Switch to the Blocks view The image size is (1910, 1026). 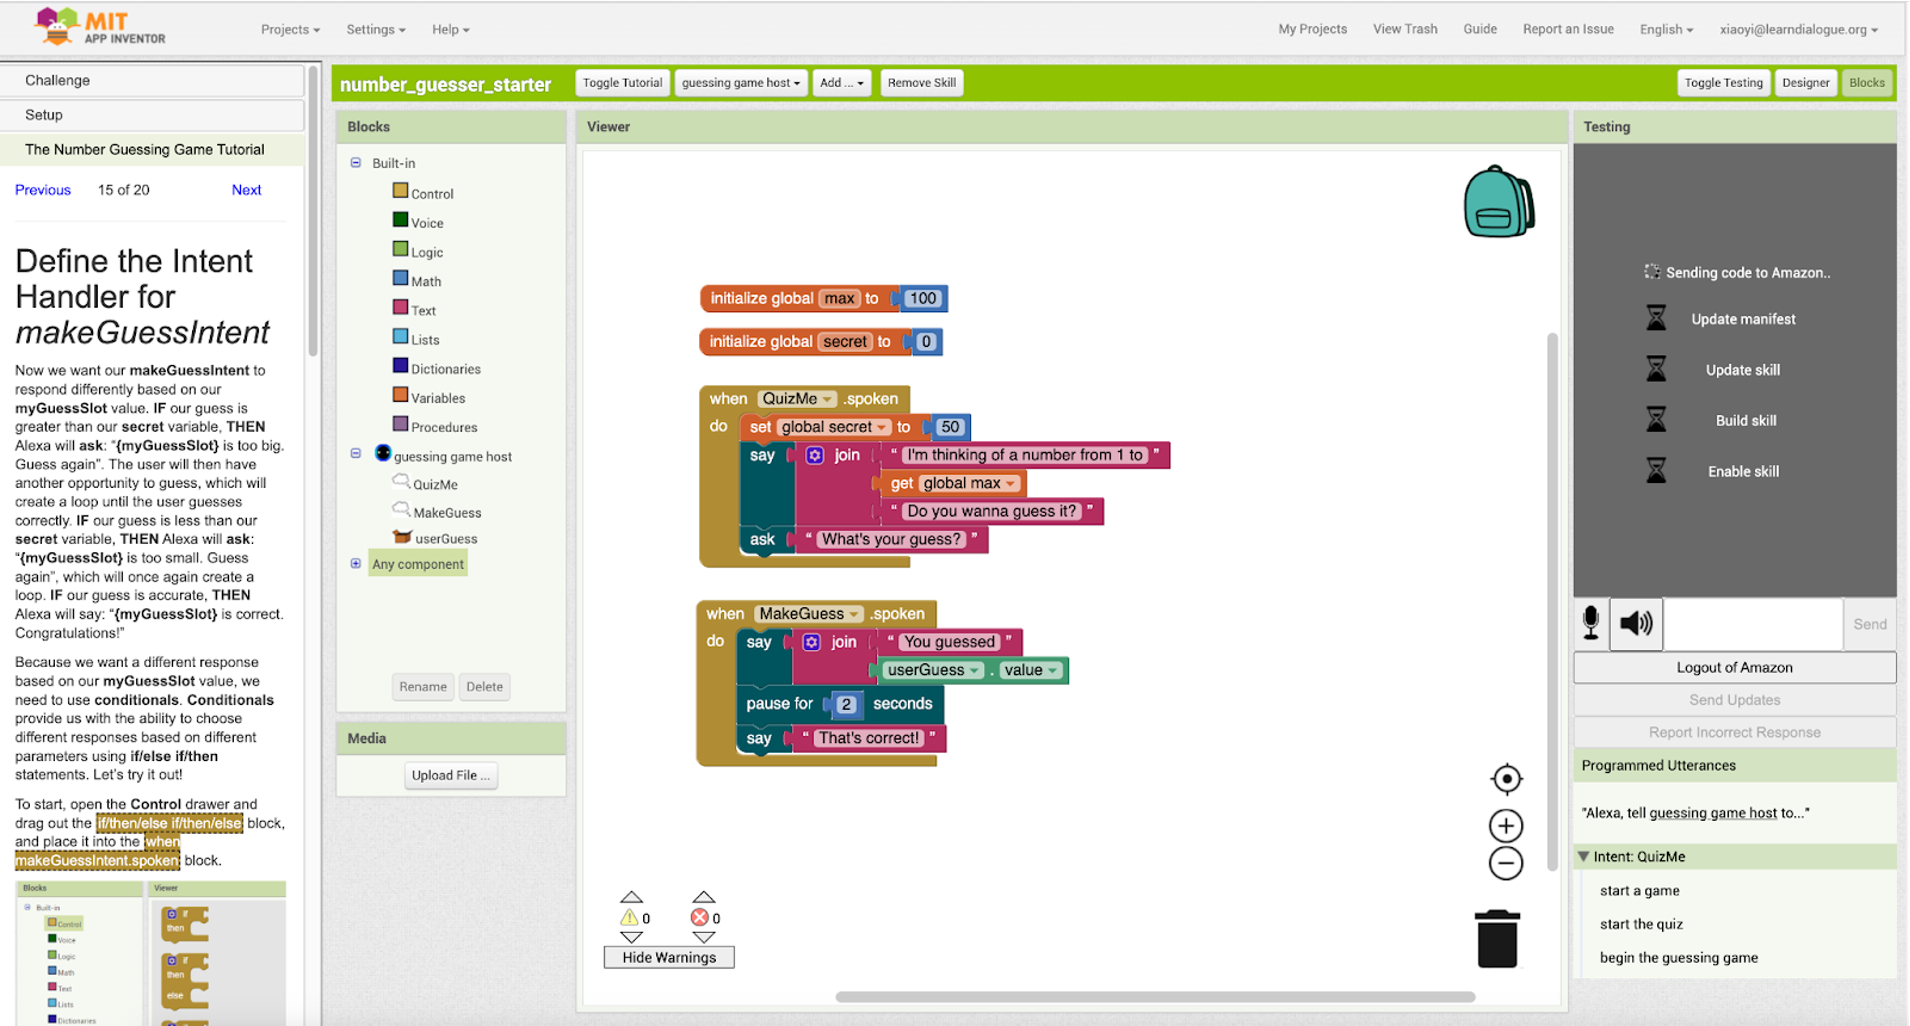(x=1866, y=83)
